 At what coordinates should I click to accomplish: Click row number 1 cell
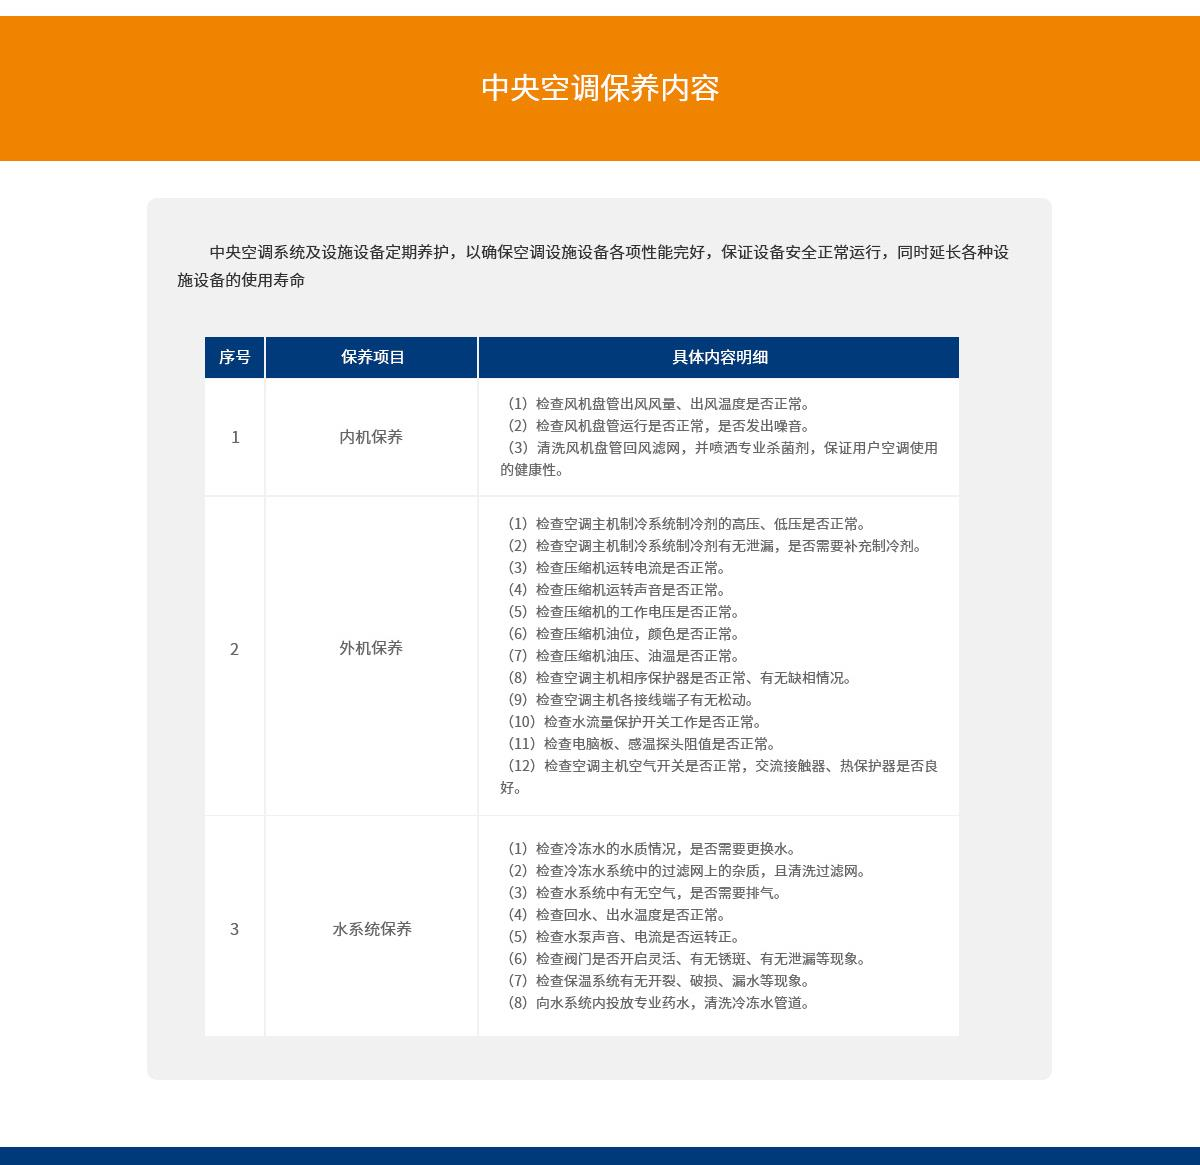235,437
